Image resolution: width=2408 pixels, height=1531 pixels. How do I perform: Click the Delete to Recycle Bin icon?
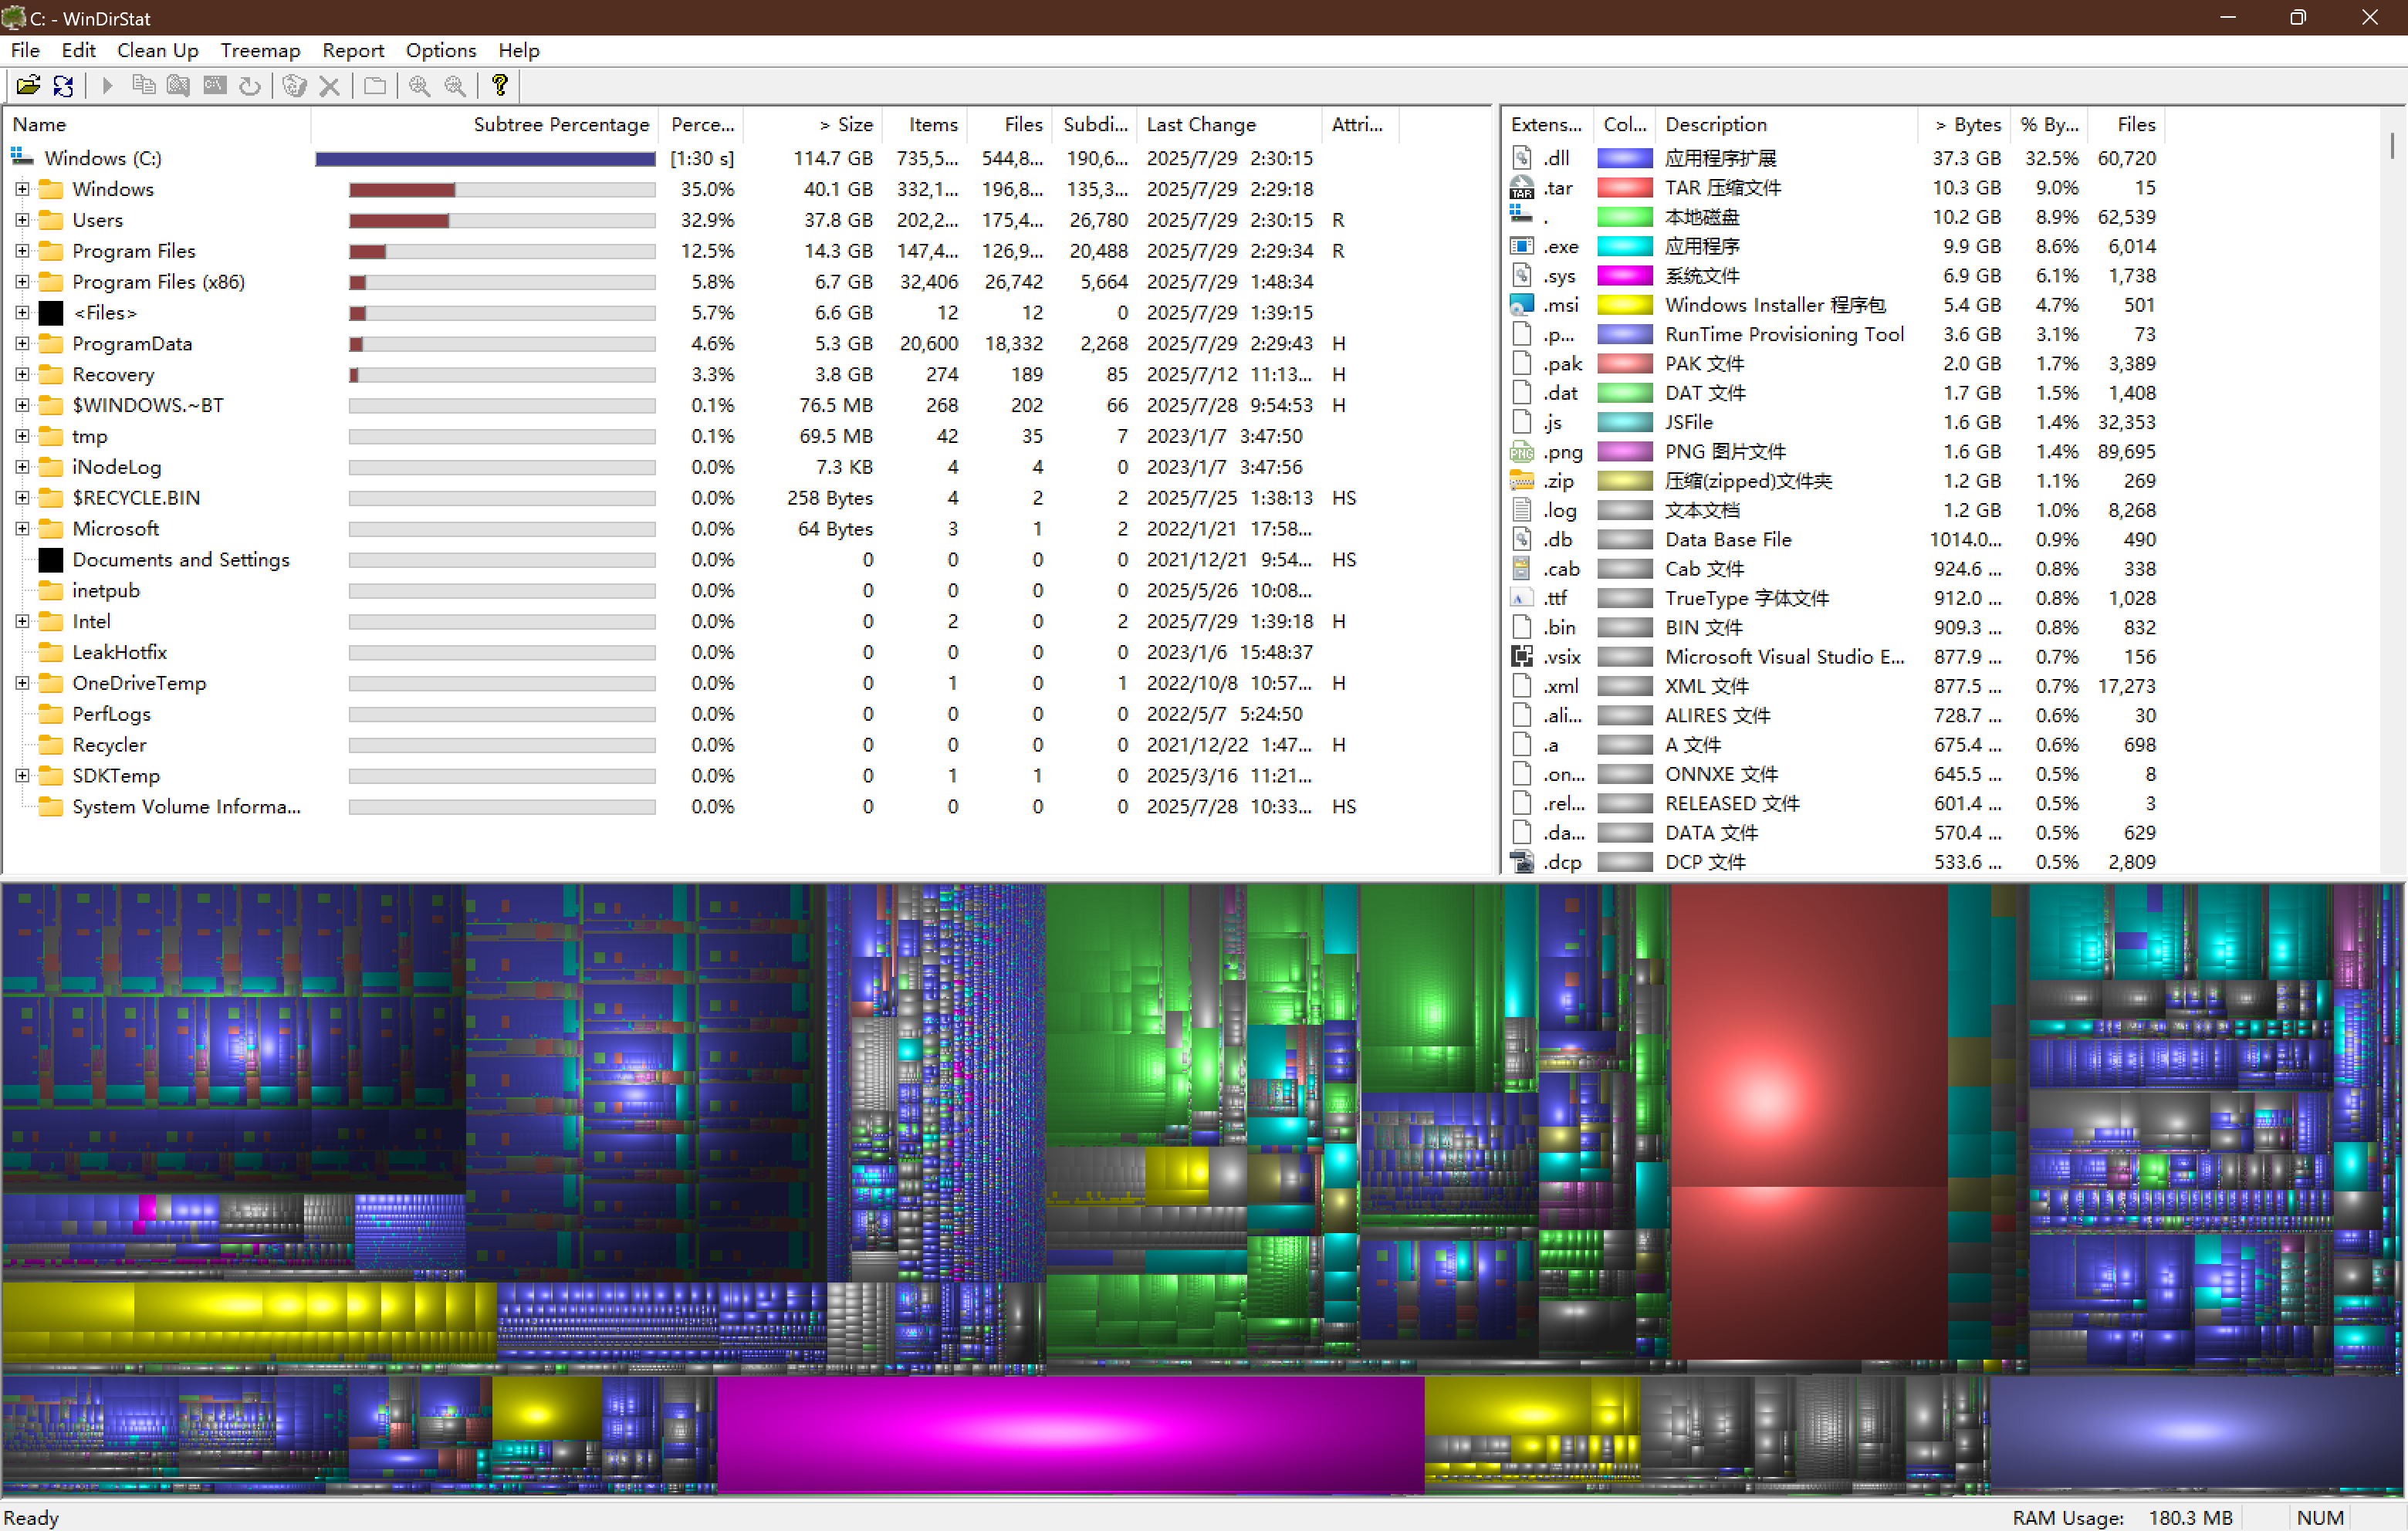[x=293, y=86]
